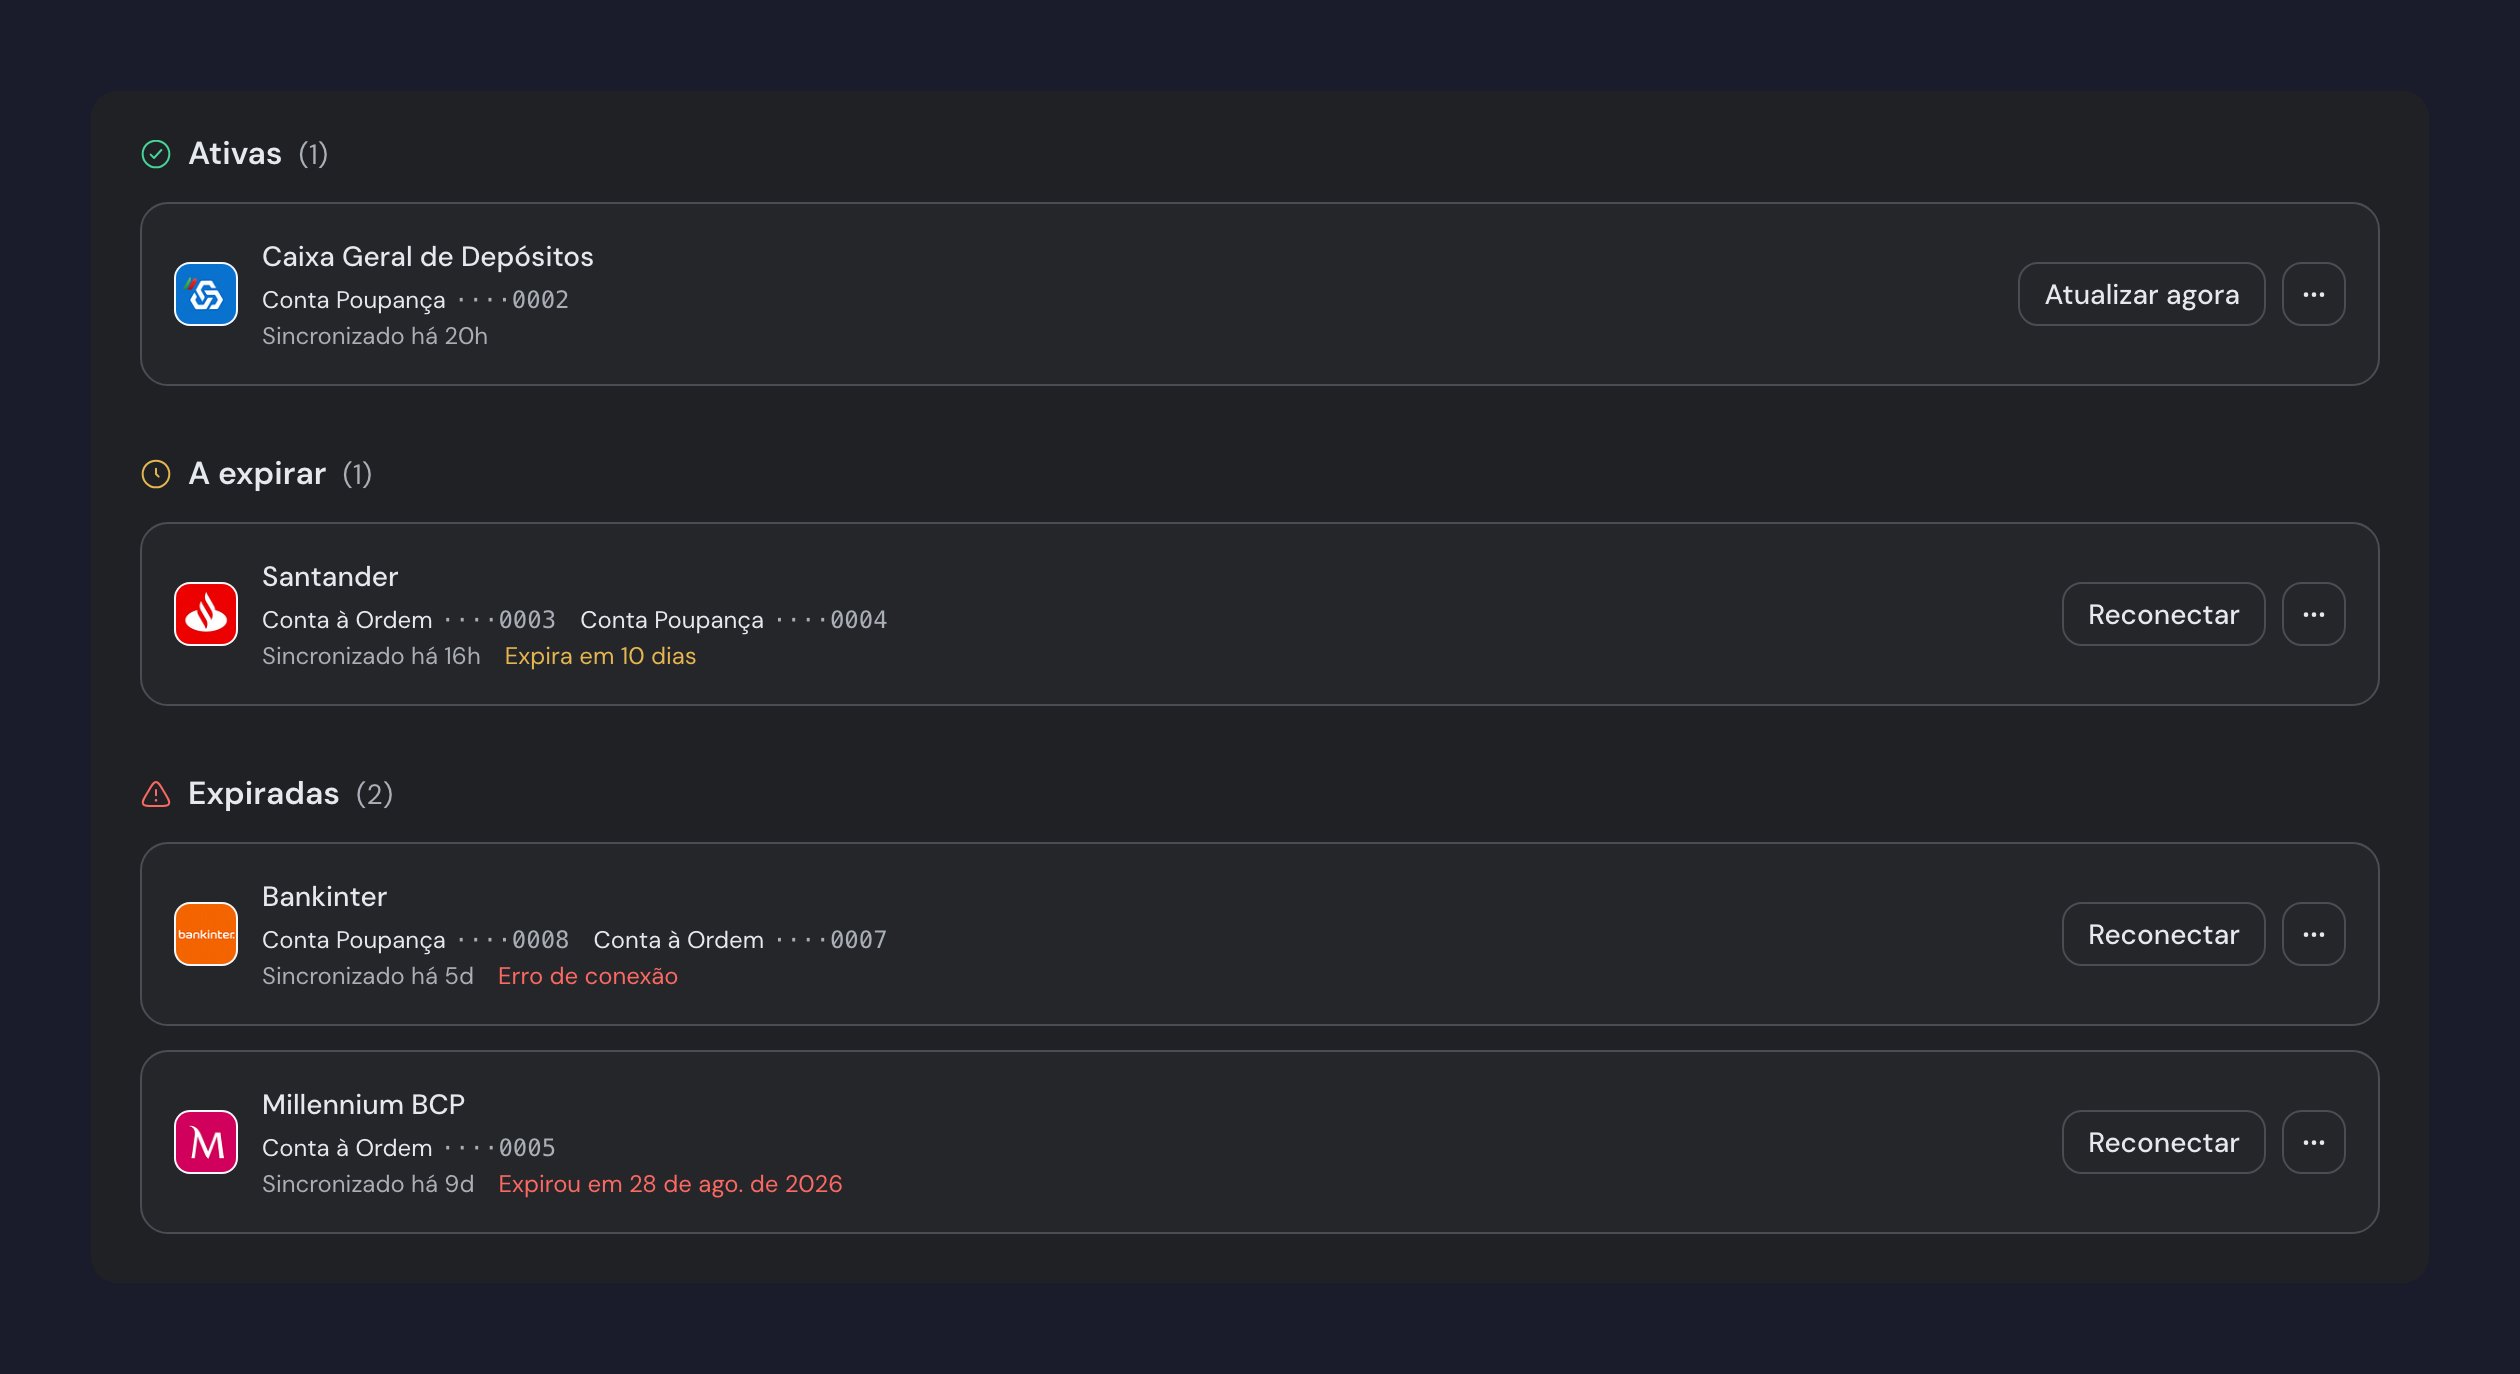
Task: Click the Expiradas section heading
Action: pos(264,794)
